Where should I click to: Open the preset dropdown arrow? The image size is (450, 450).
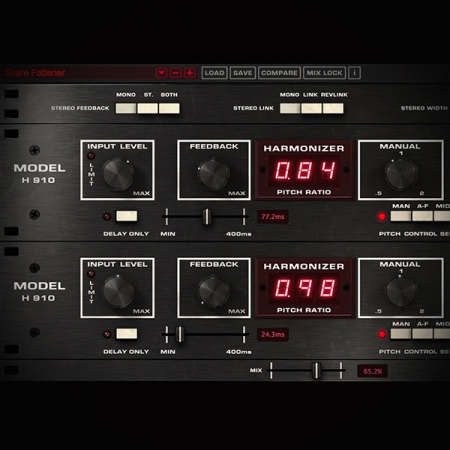[162, 73]
